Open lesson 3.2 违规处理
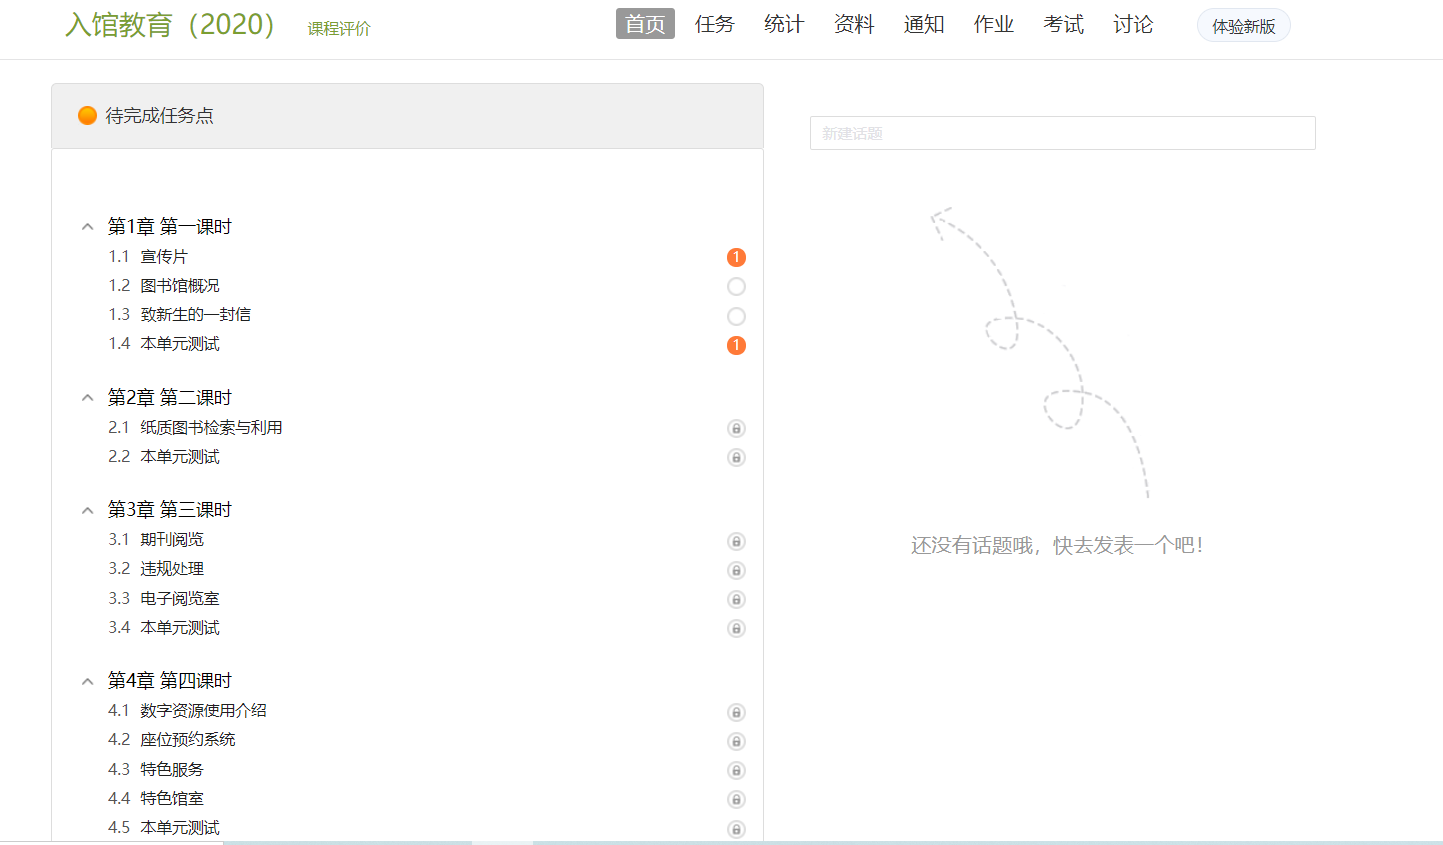The width and height of the screenshot is (1443, 845). pyautogui.click(x=172, y=569)
